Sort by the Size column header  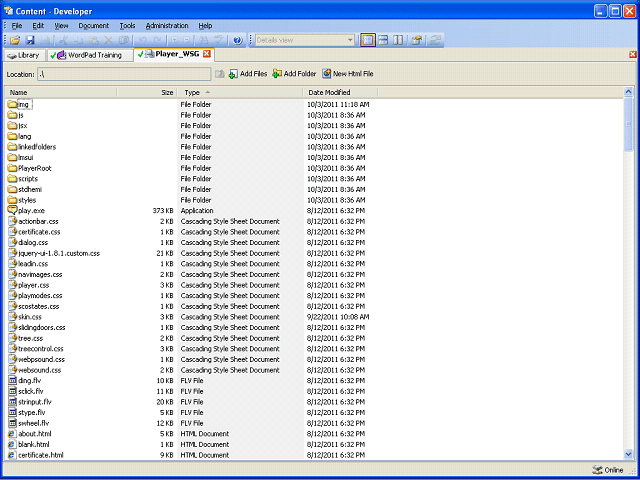(x=147, y=93)
